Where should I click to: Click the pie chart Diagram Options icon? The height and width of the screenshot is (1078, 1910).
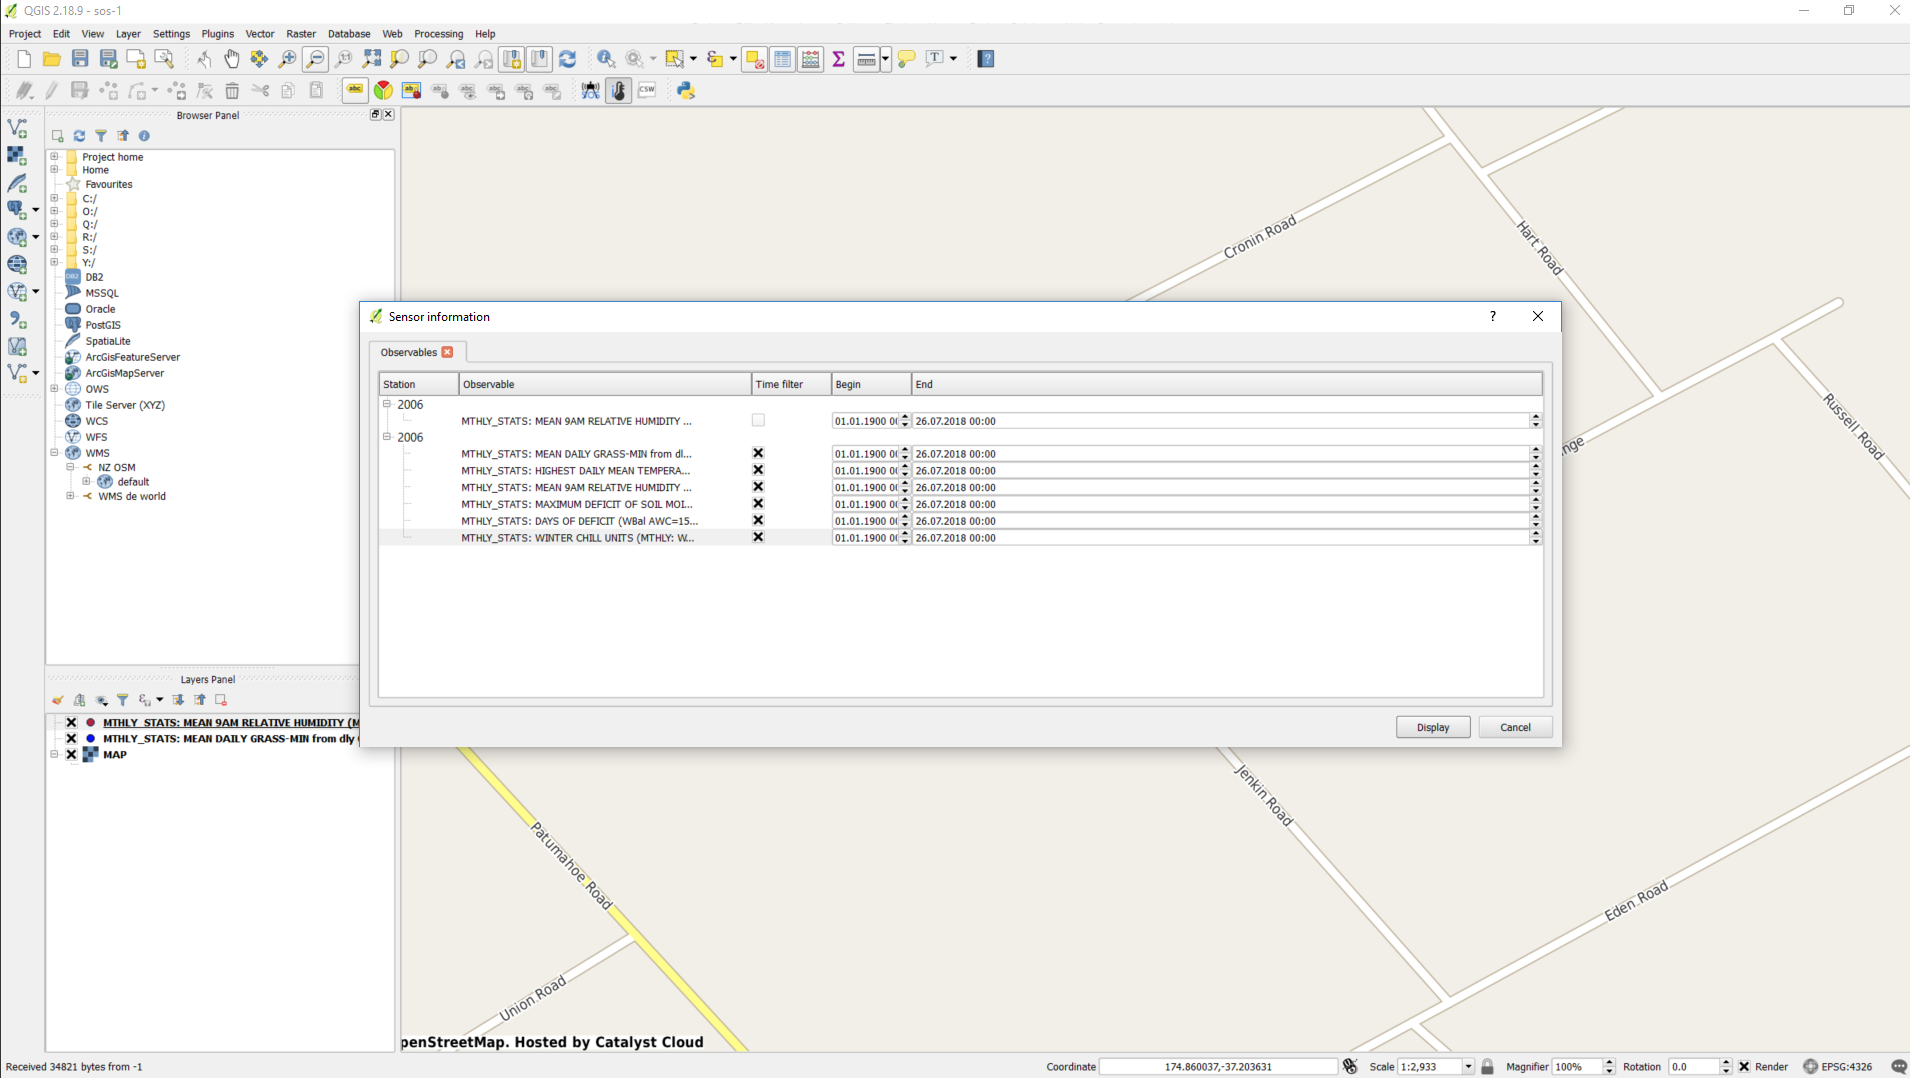[383, 90]
